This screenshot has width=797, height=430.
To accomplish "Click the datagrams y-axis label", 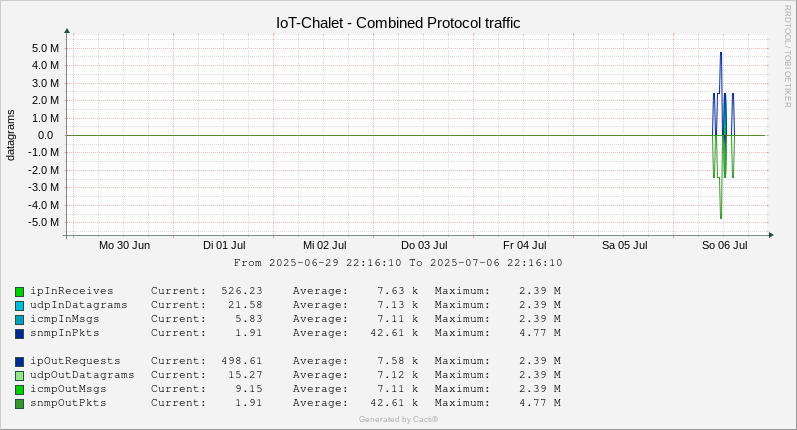I will point(10,135).
